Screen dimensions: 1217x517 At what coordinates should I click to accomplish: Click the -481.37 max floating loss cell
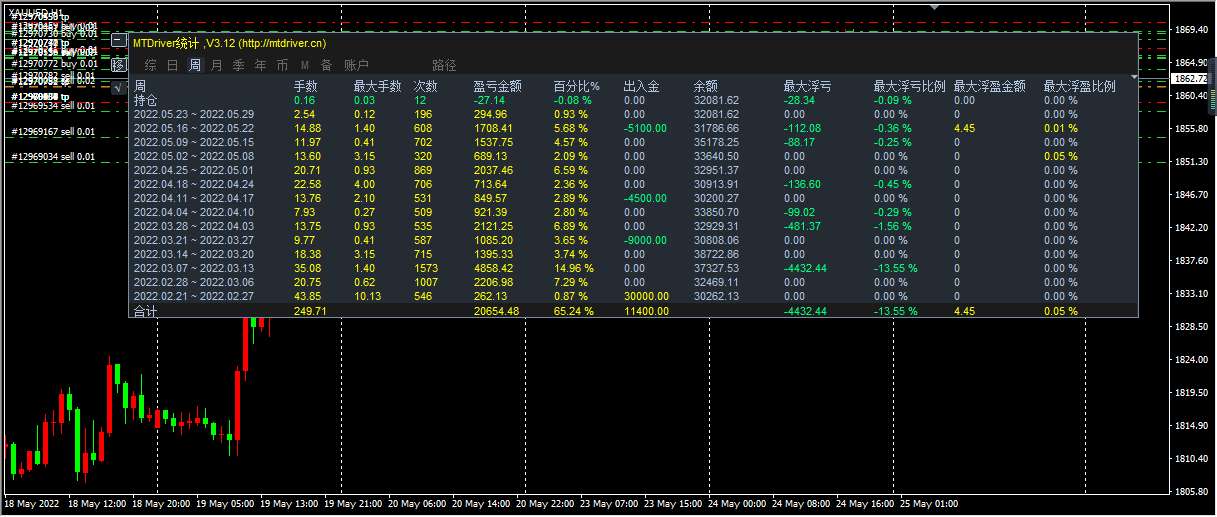[802, 226]
